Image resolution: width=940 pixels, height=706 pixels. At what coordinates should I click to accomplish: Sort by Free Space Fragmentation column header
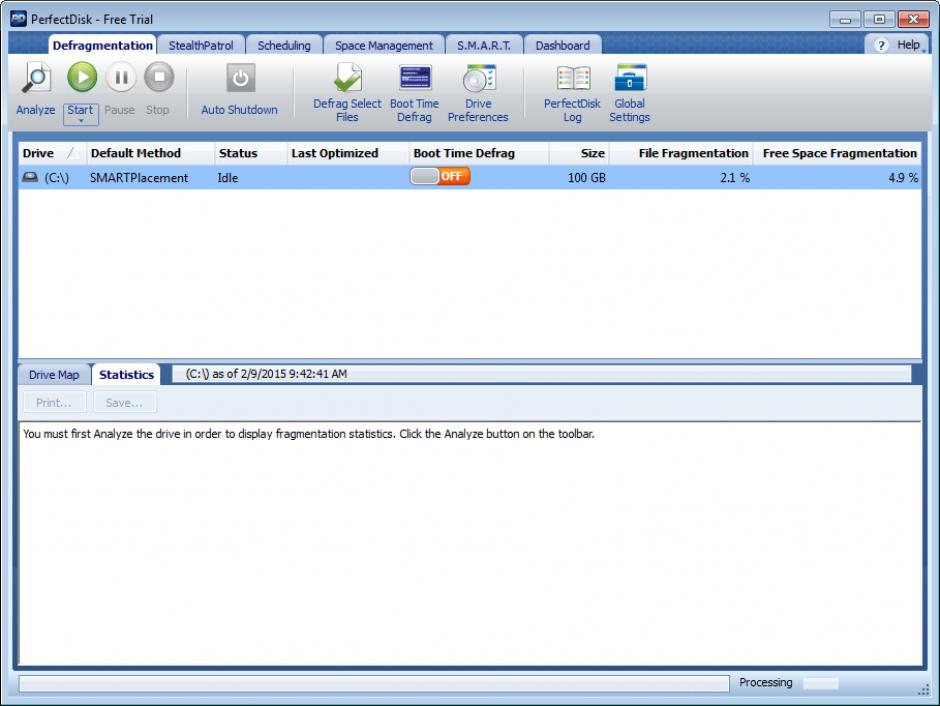[x=837, y=153]
